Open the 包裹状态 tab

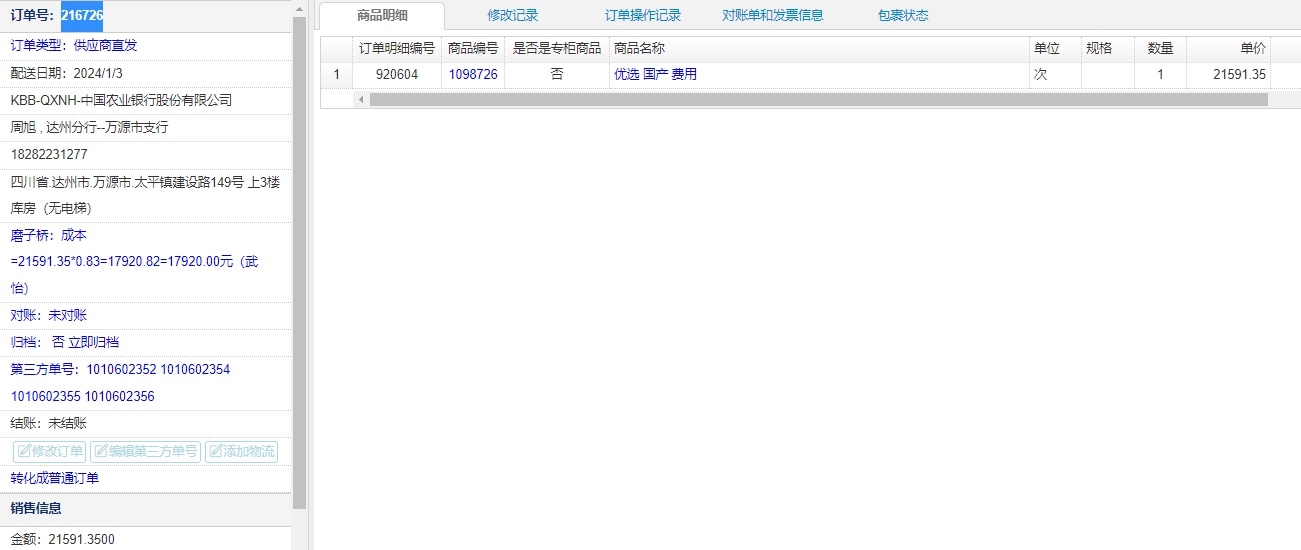pyautogui.click(x=903, y=15)
